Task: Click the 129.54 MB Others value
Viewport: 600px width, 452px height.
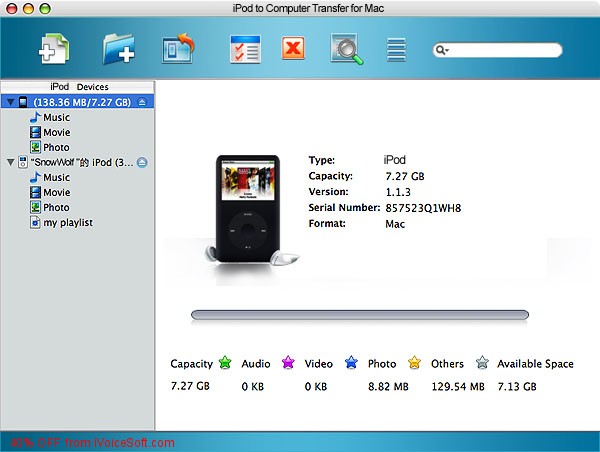Action: (458, 387)
